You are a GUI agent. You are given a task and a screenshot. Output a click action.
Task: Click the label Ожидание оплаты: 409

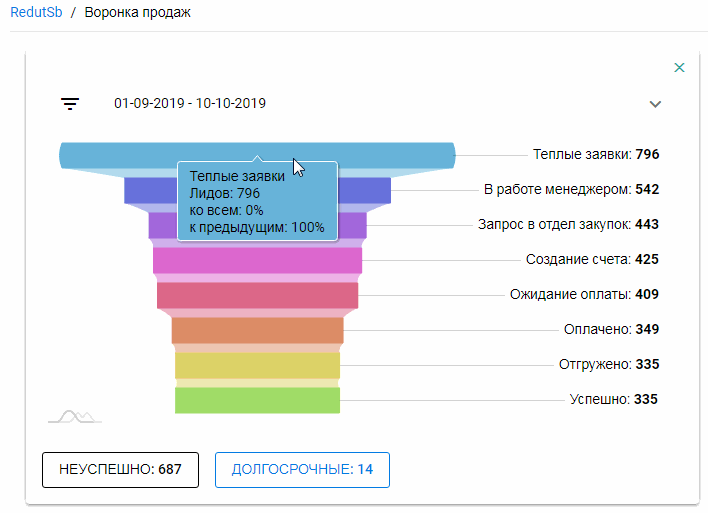coord(584,294)
